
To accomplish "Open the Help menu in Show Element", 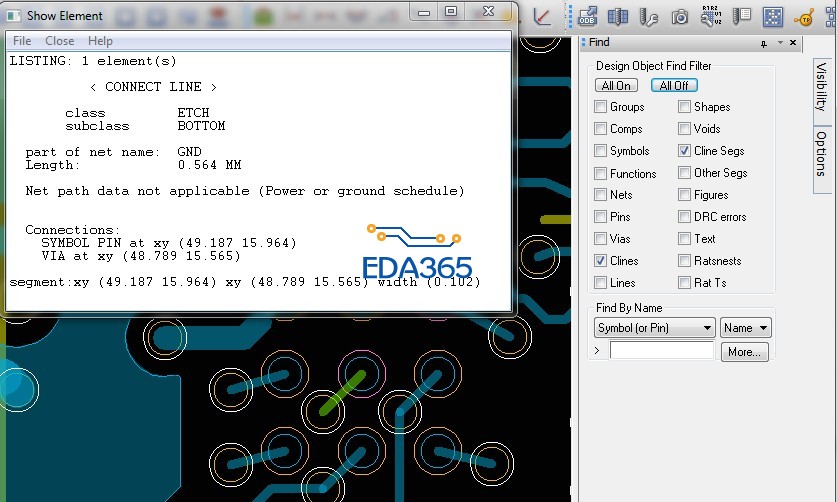I will (x=100, y=41).
